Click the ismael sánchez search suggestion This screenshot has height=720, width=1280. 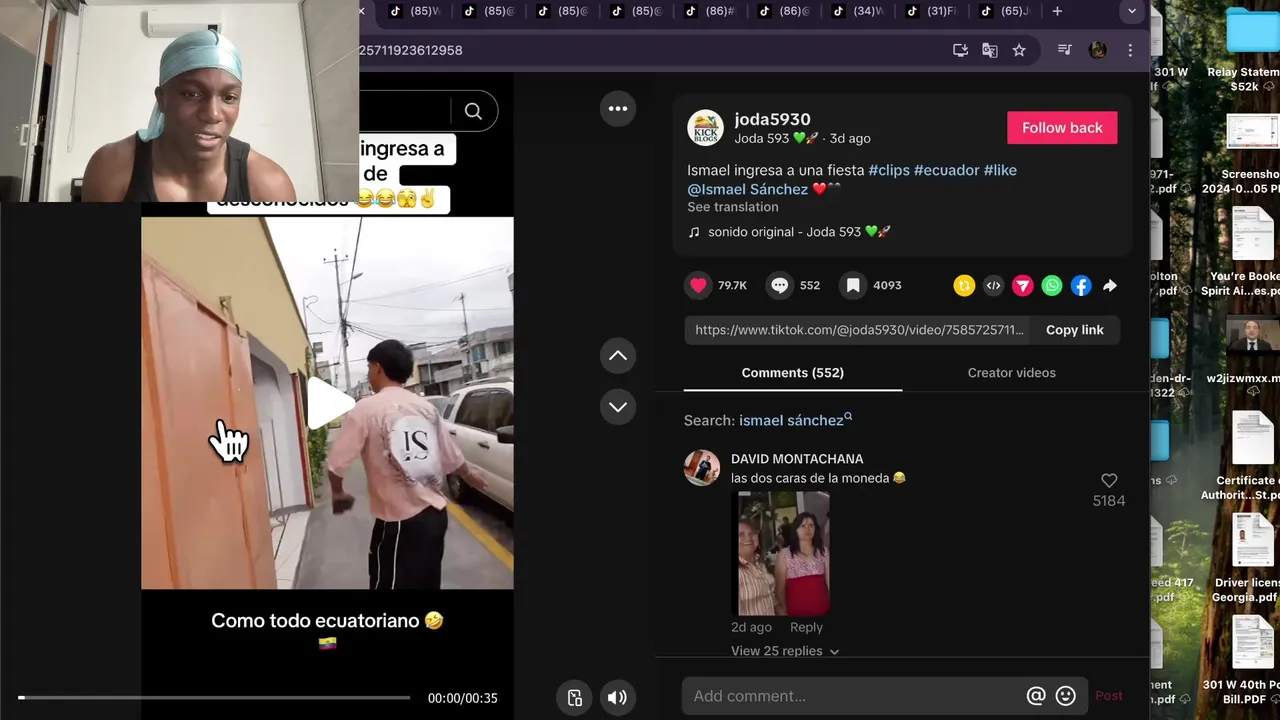pos(795,420)
